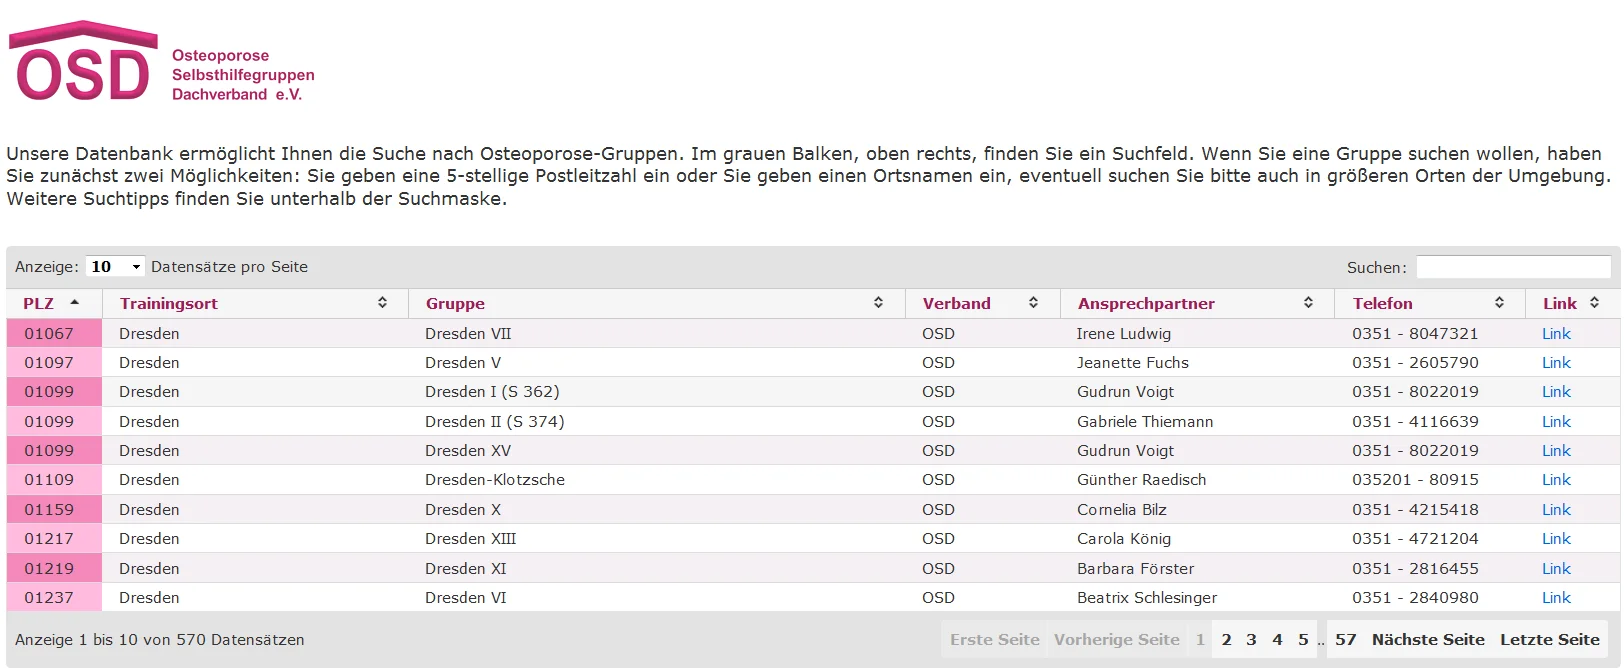
Task: Click into the Suchen search field
Action: tap(1513, 267)
